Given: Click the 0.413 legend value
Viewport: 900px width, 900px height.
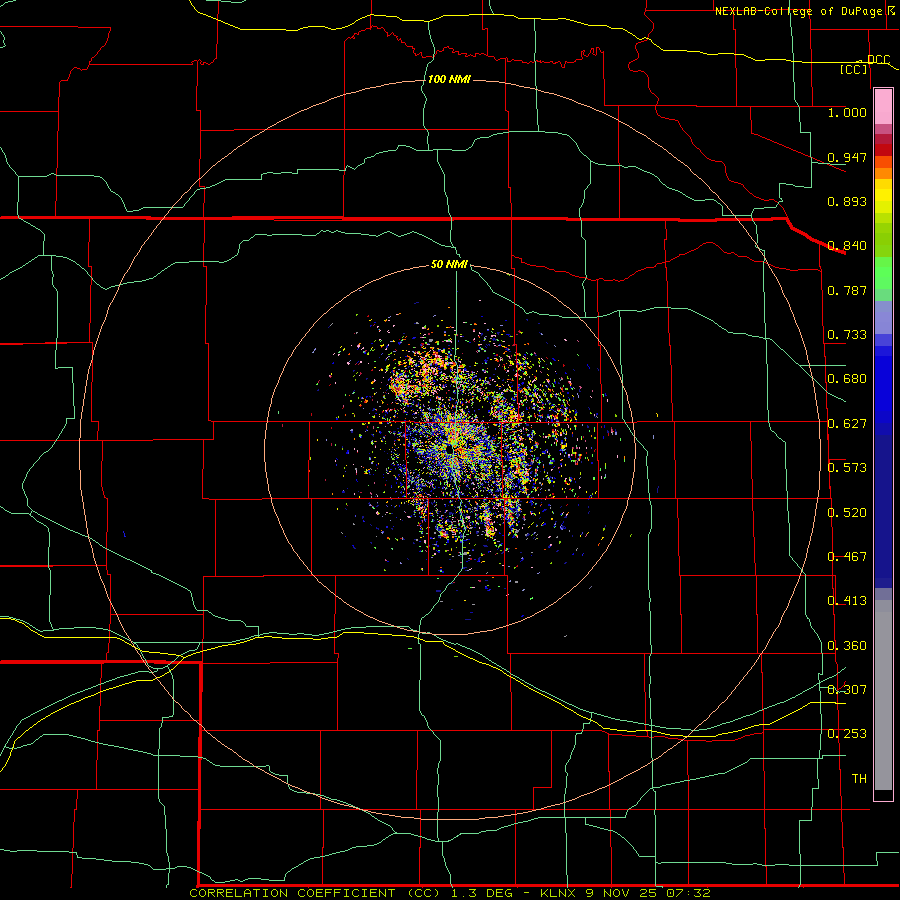Looking at the screenshot, I should tap(847, 601).
